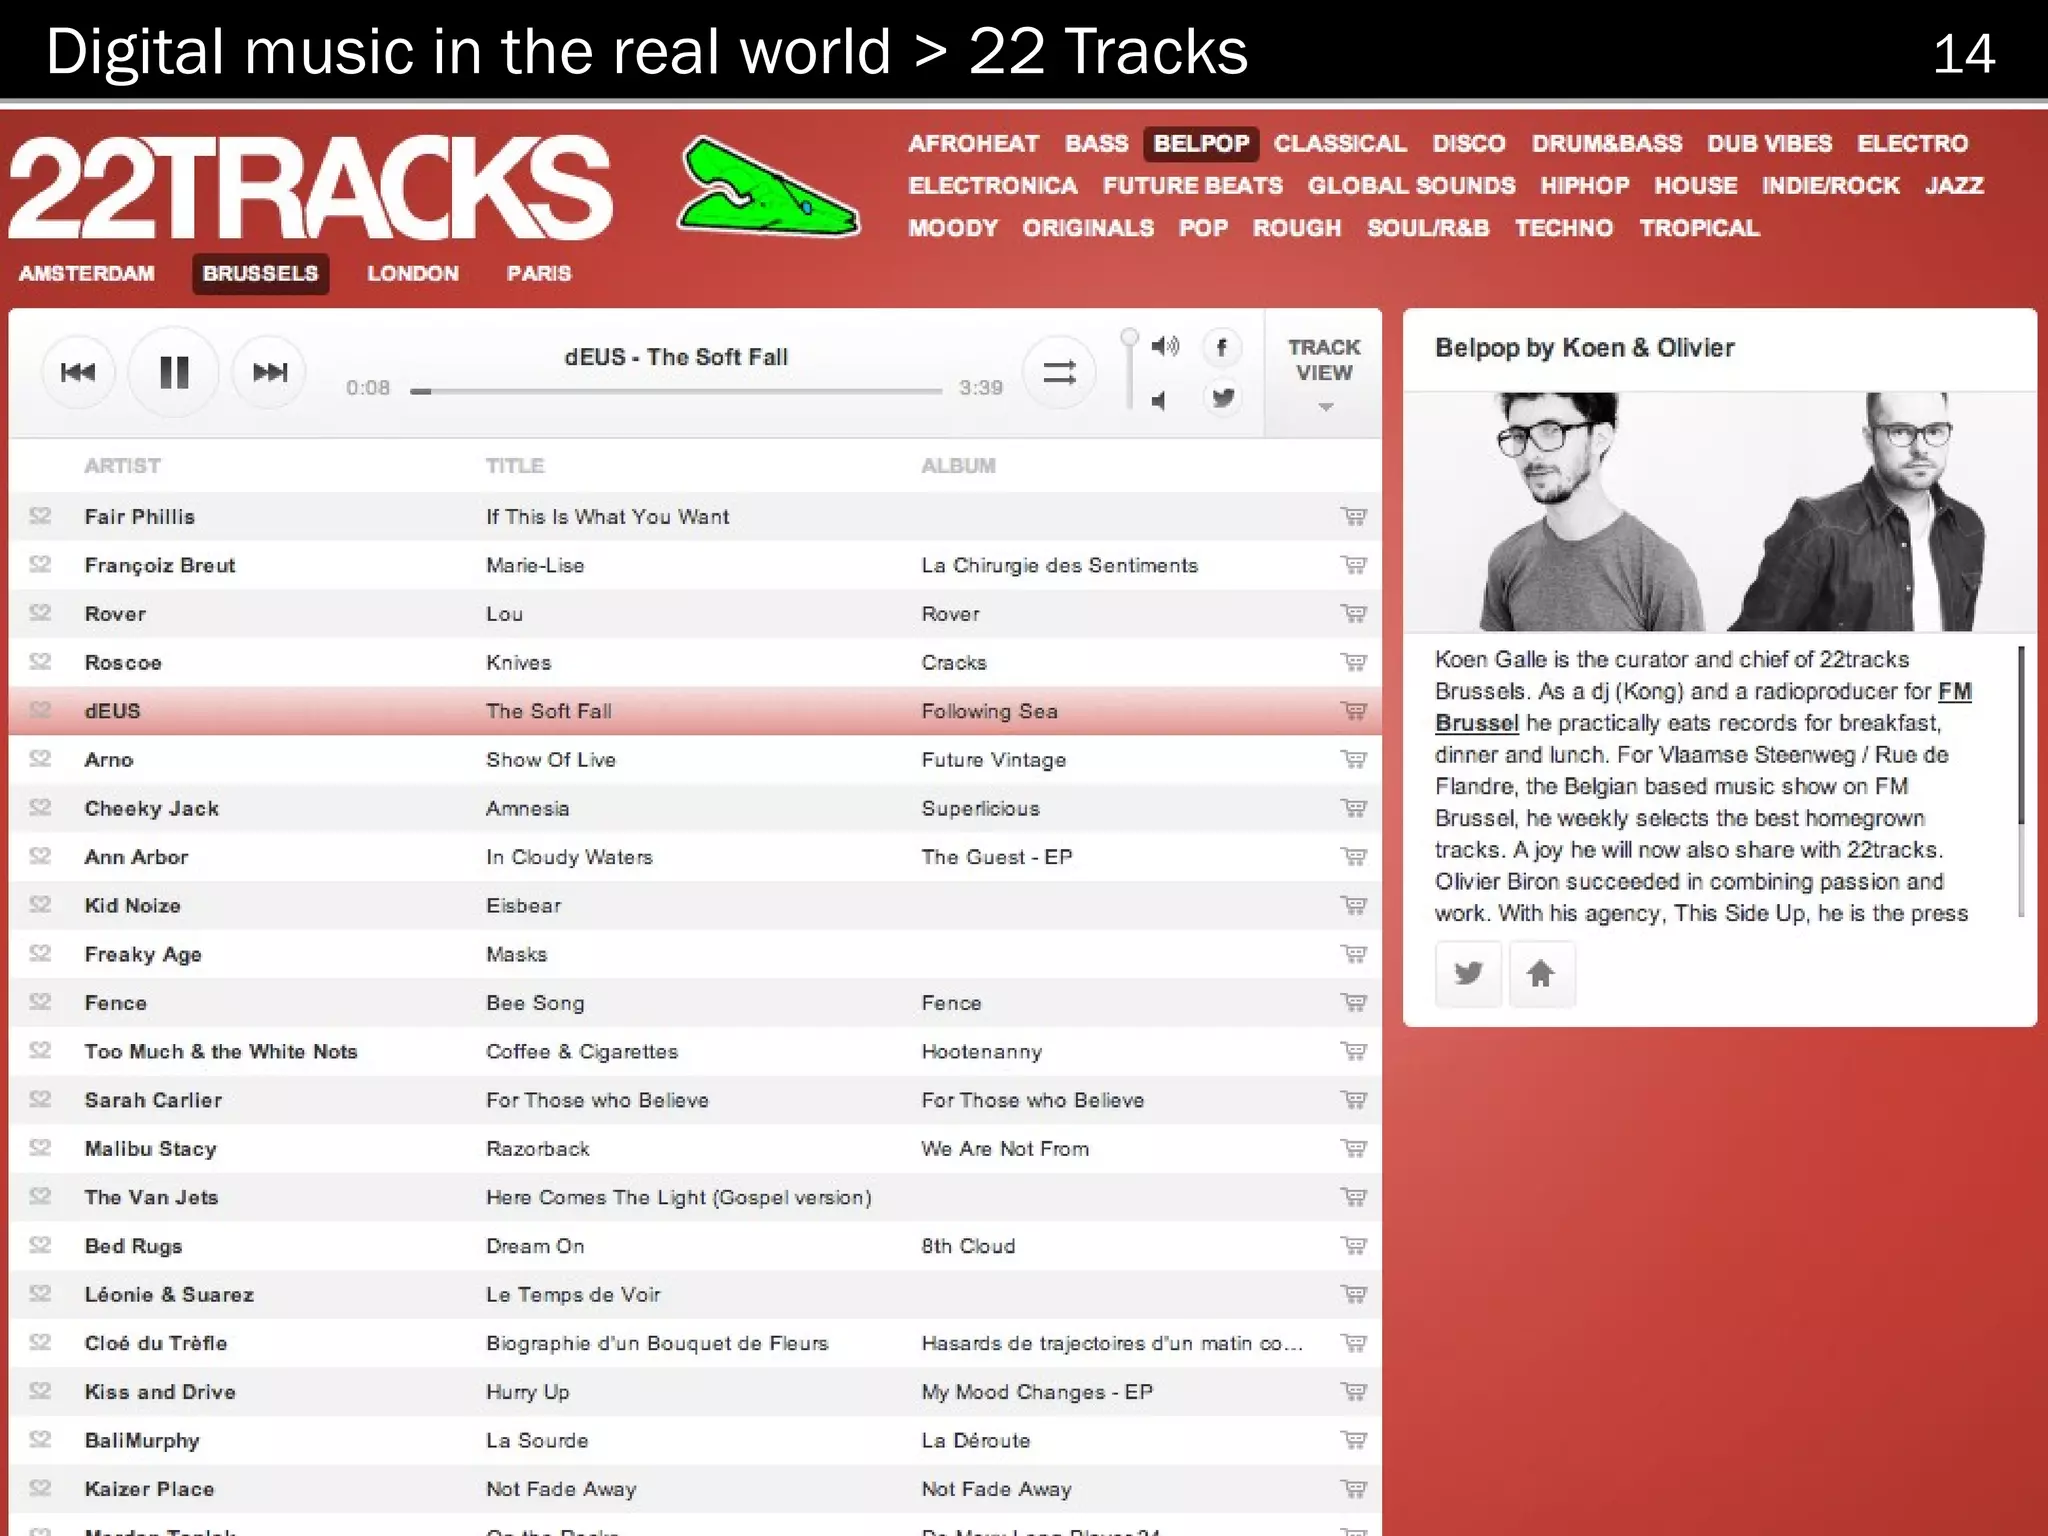Click the volume down speaker icon
2048x1536 pixels.
(1159, 401)
